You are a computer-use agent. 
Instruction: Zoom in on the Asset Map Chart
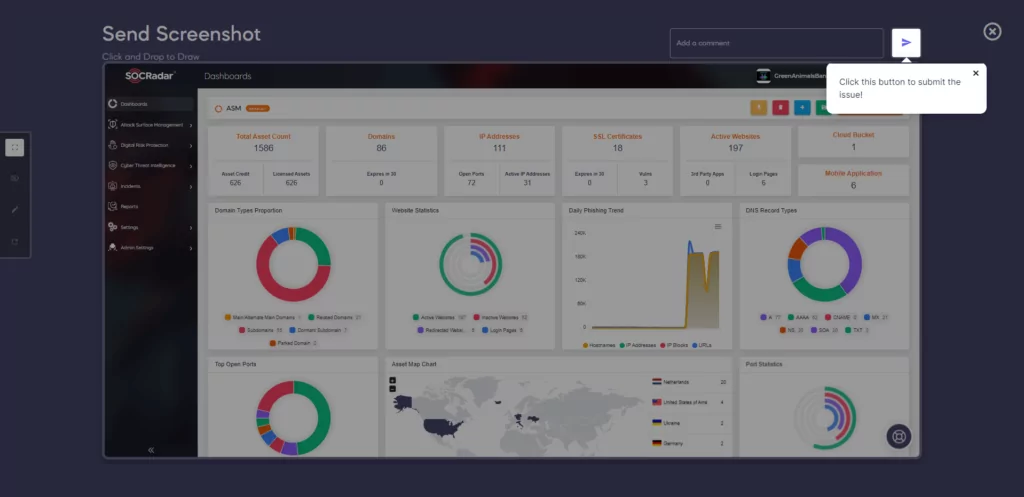392,380
